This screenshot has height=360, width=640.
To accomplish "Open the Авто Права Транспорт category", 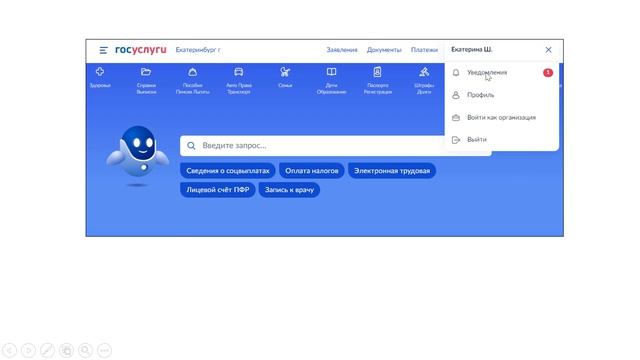I will [x=239, y=81].
